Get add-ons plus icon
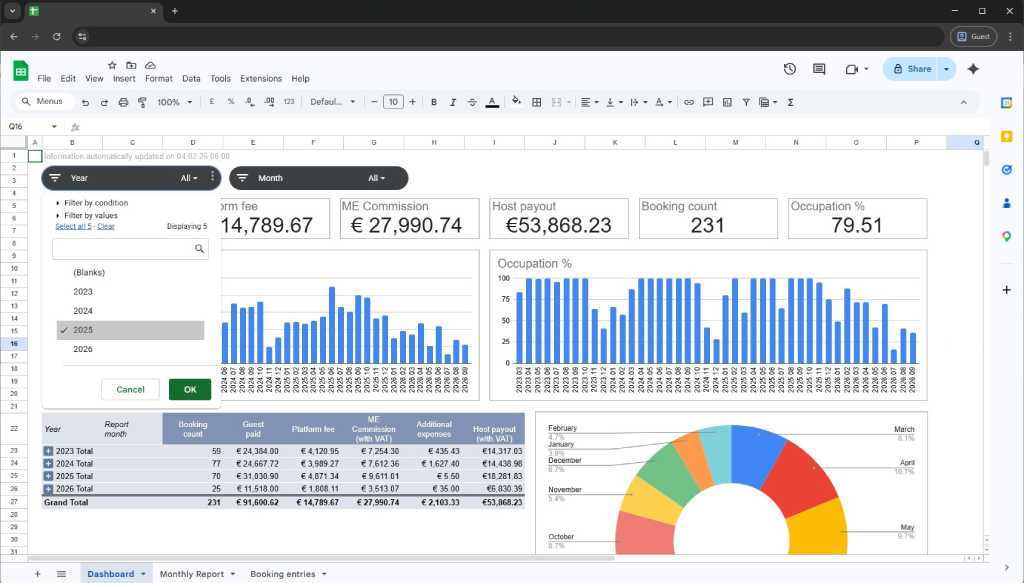This screenshot has height=583, width=1024. (x=1006, y=289)
